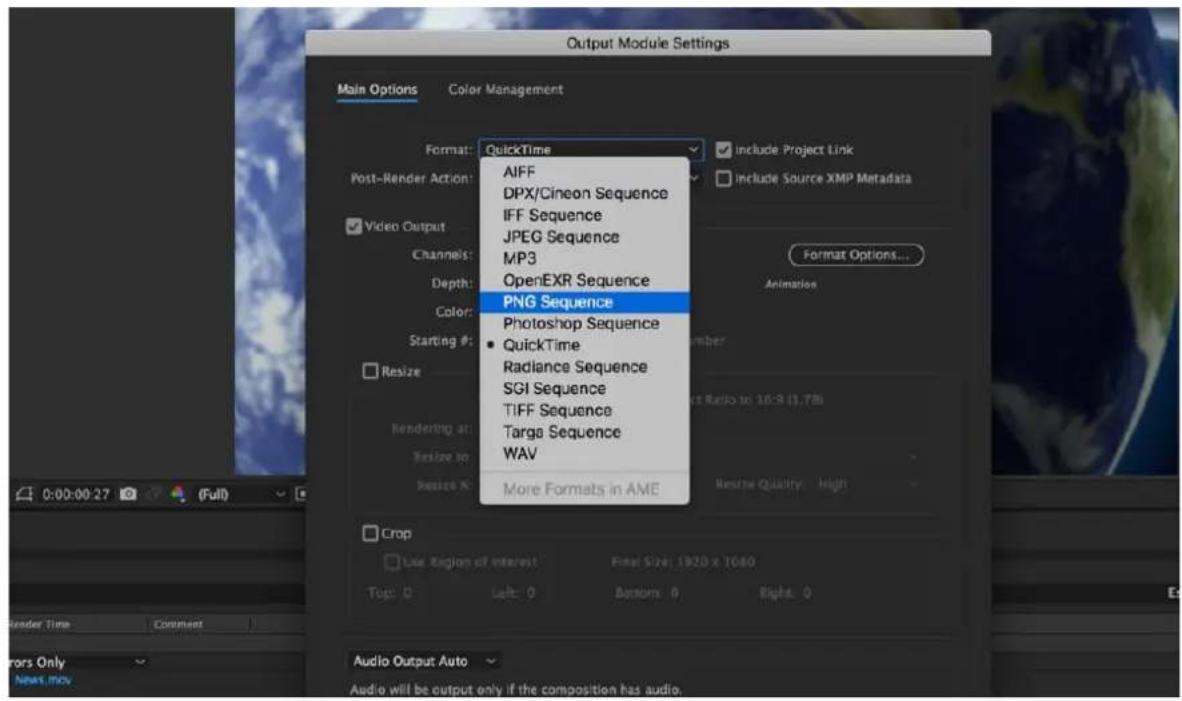This screenshot has height=701, width=1182.
Task: Click the icon left of timecode 0:00:00:27
Action: (25, 494)
